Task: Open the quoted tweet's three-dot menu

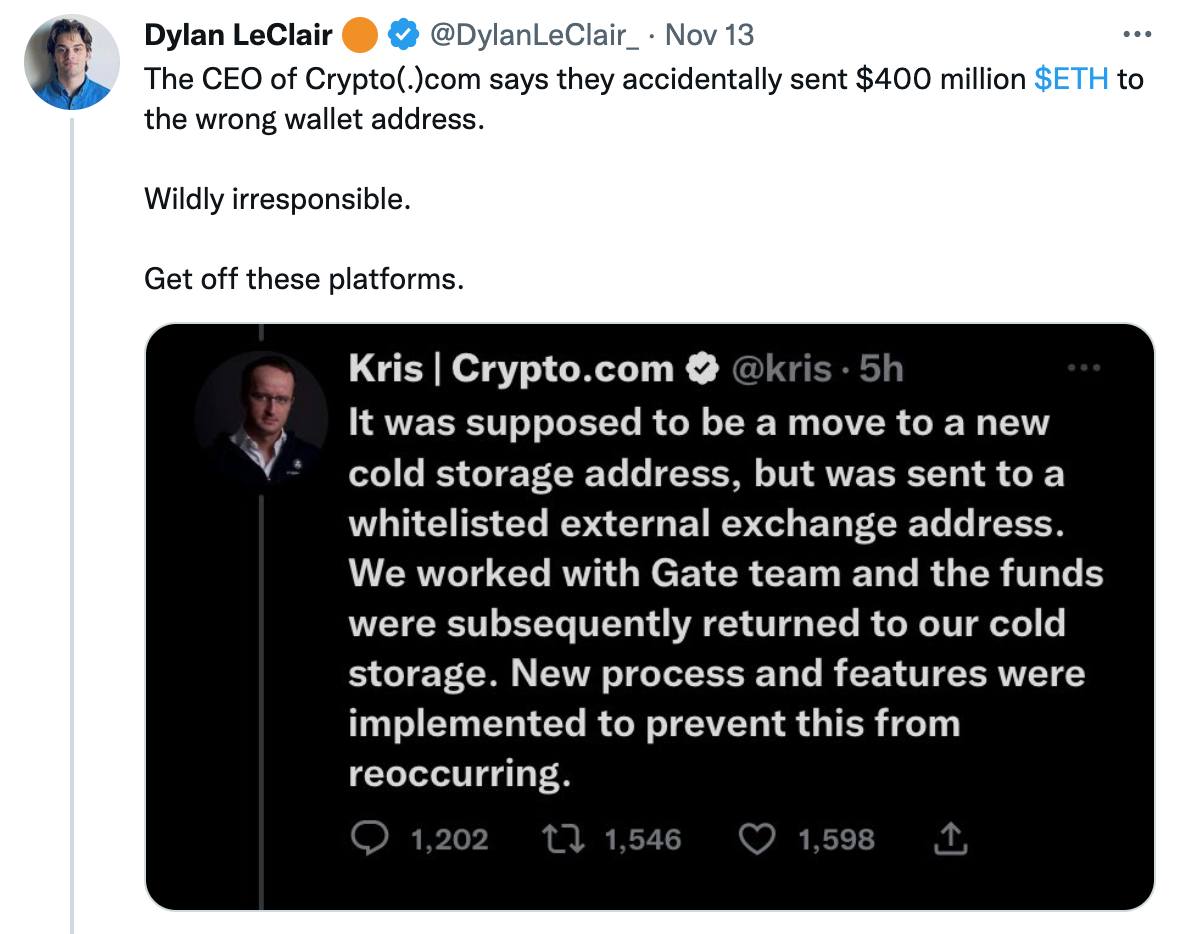Action: pyautogui.click(x=1083, y=369)
